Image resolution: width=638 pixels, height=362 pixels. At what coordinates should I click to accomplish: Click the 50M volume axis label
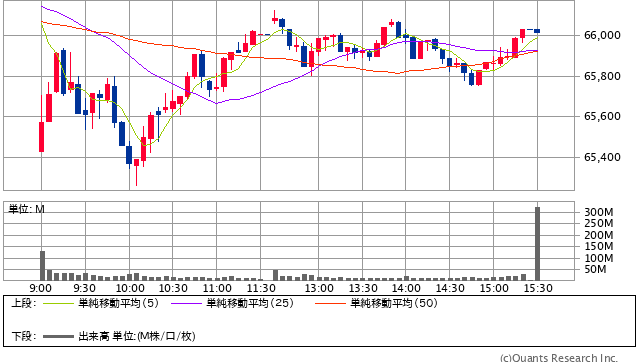pyautogui.click(x=595, y=269)
